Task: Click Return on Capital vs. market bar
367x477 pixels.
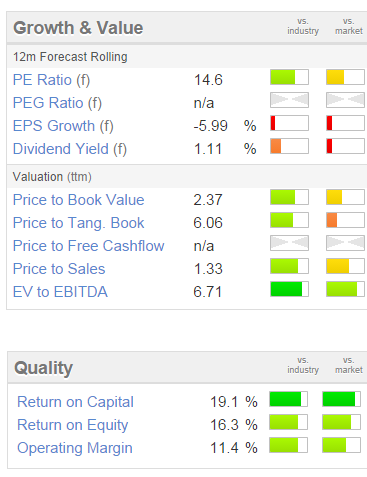Action: tap(341, 399)
